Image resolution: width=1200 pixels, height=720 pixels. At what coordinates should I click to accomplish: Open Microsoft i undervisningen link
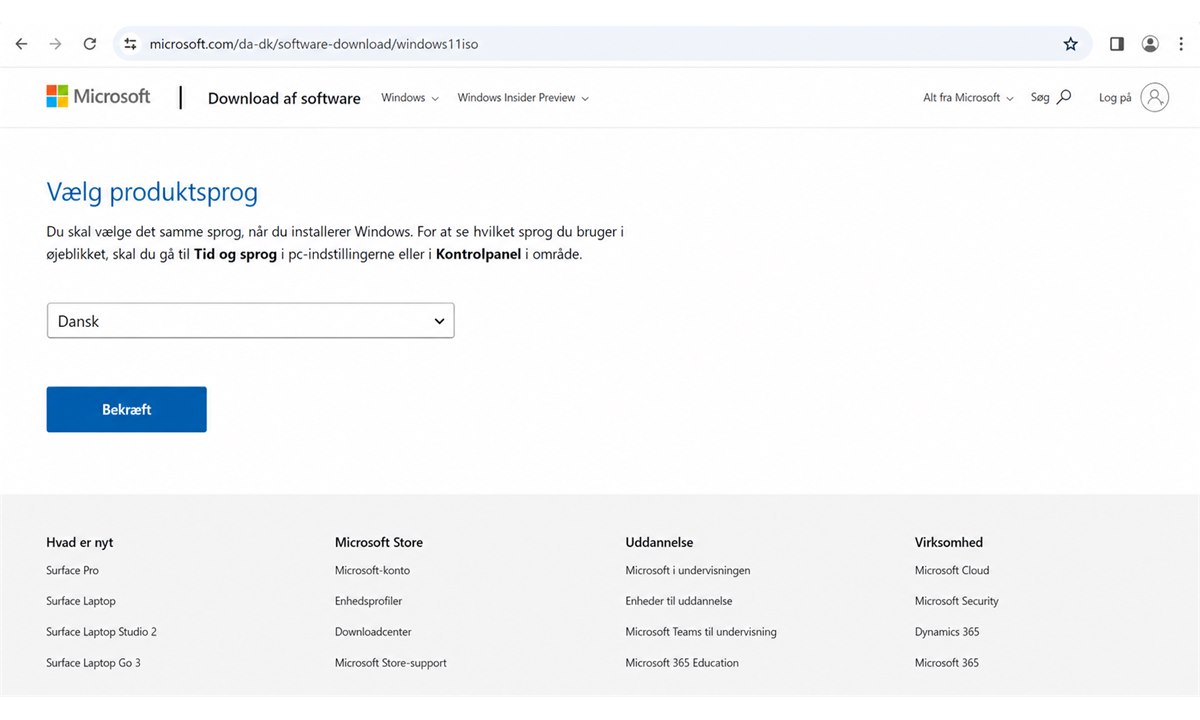[688, 570]
